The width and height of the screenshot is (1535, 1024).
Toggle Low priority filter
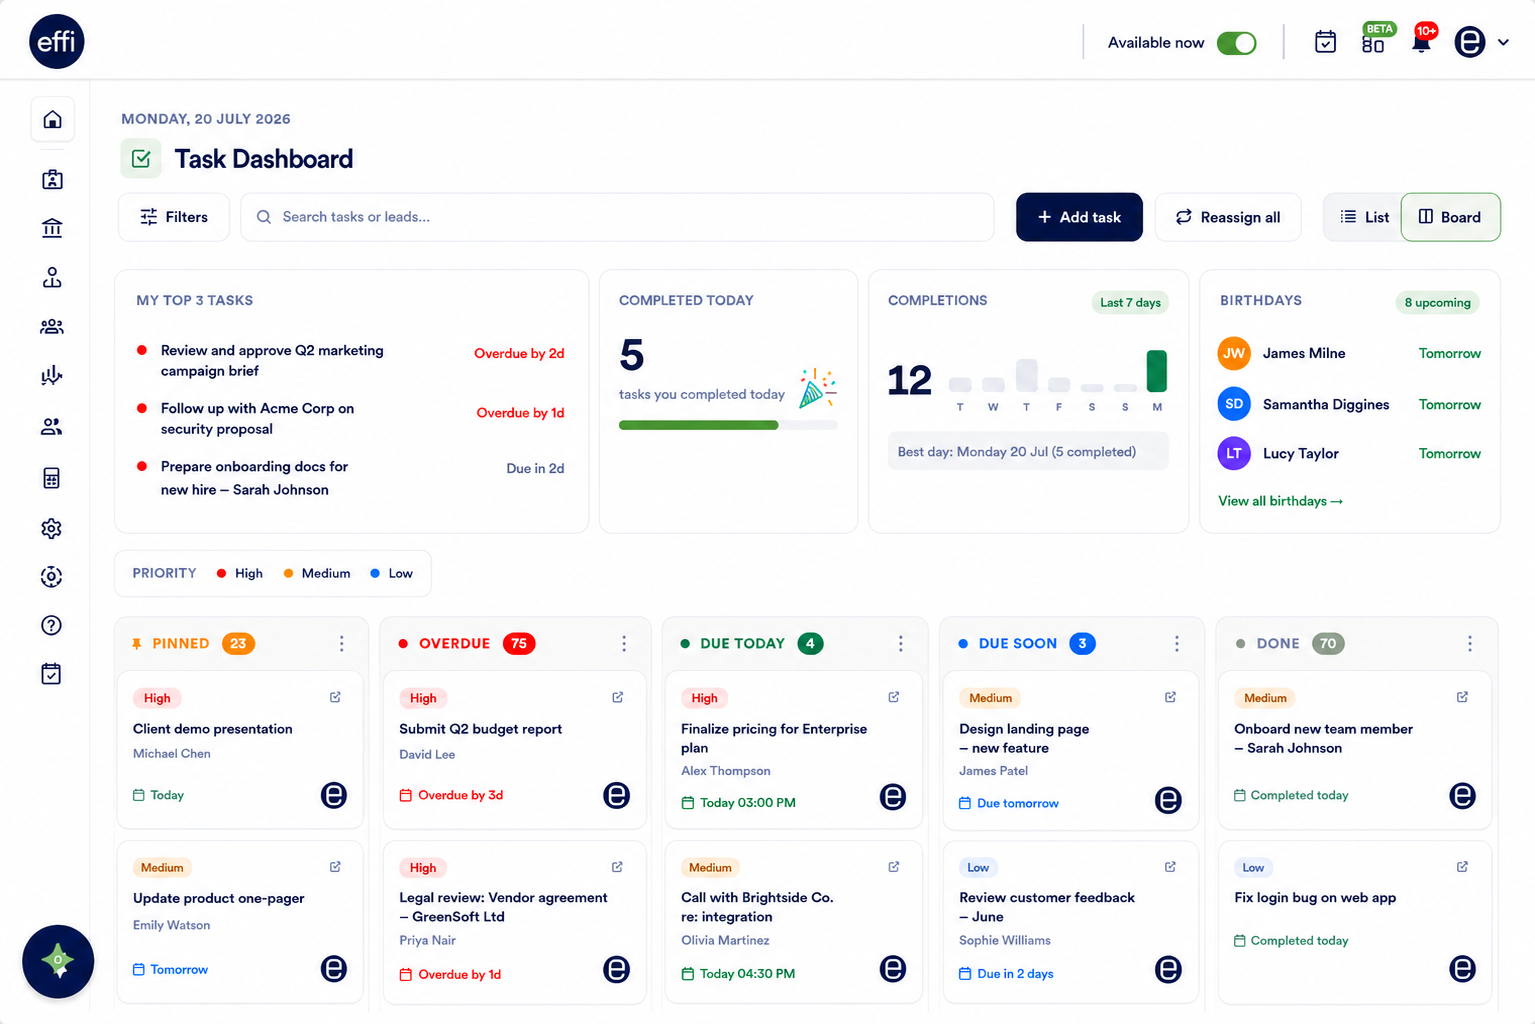pyautogui.click(x=391, y=573)
